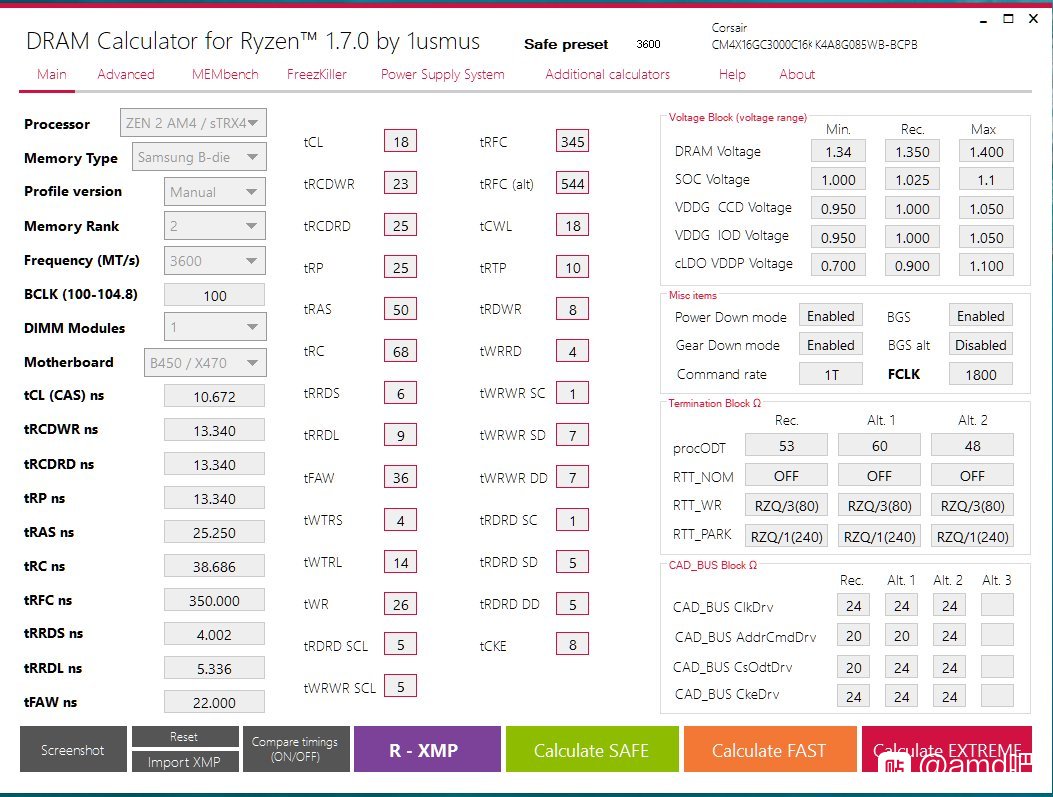
Task: Go to the FreezKiller tab
Action: pyautogui.click(x=317, y=75)
